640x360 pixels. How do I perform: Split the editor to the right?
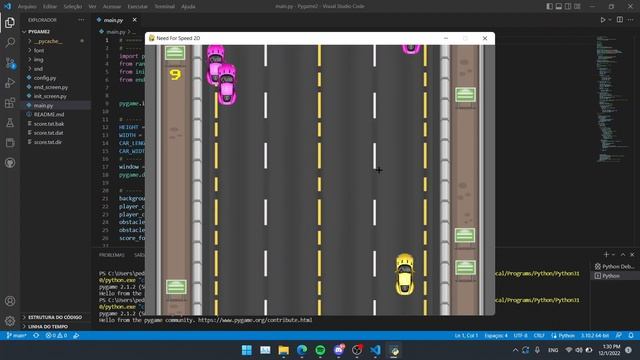tap(620, 20)
